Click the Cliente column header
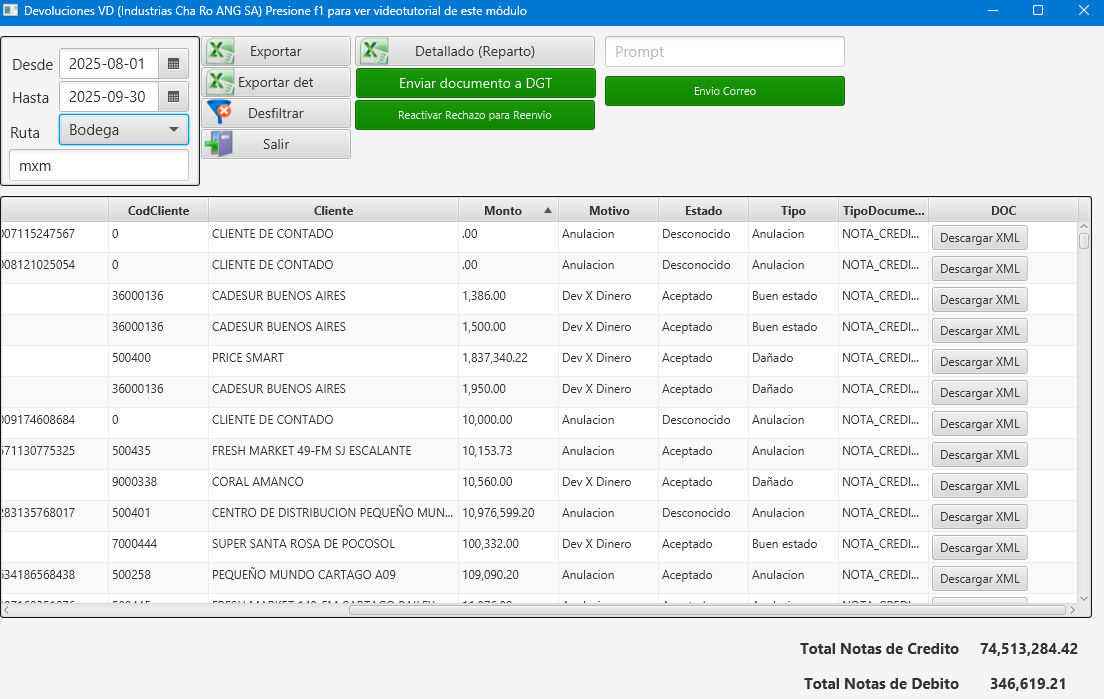 333,211
